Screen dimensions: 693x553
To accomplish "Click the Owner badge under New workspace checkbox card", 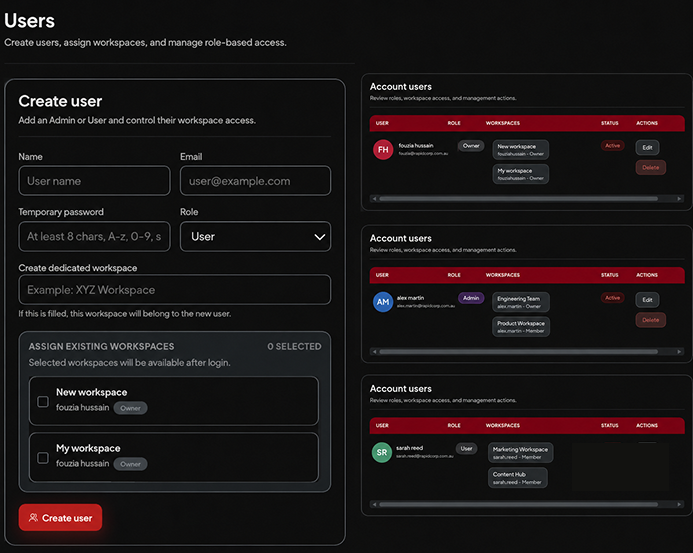I will coord(130,408).
